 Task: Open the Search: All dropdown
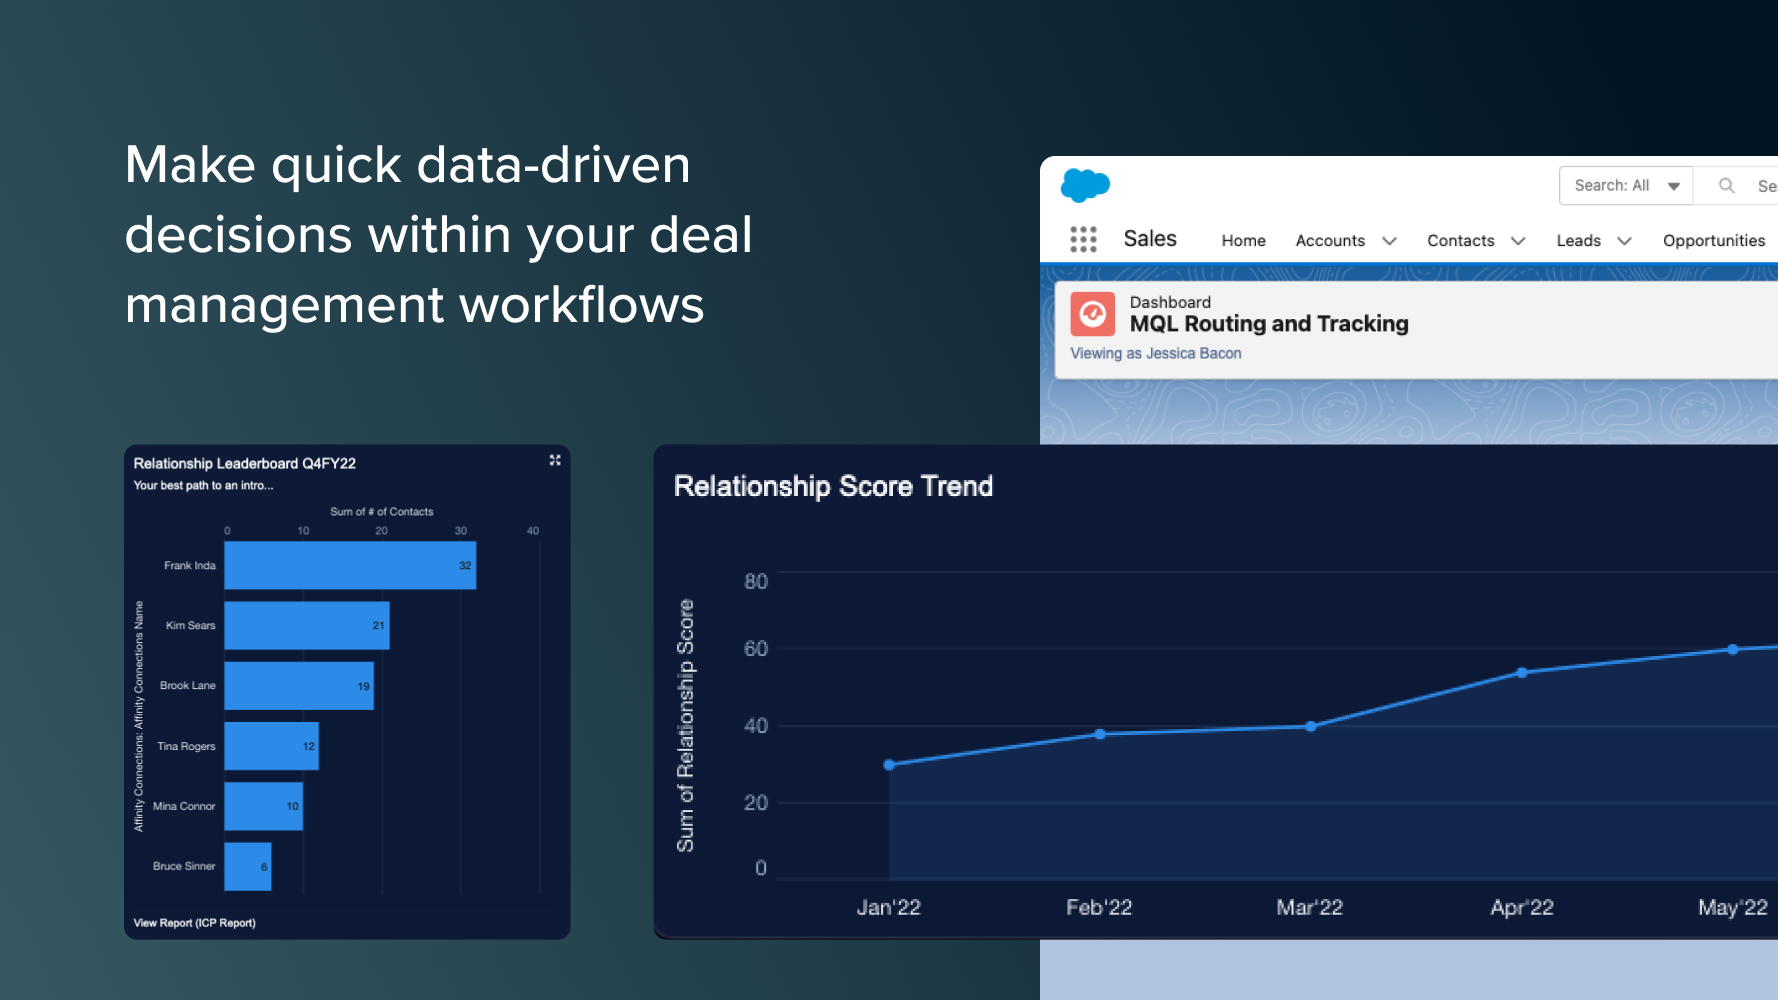[1625, 186]
